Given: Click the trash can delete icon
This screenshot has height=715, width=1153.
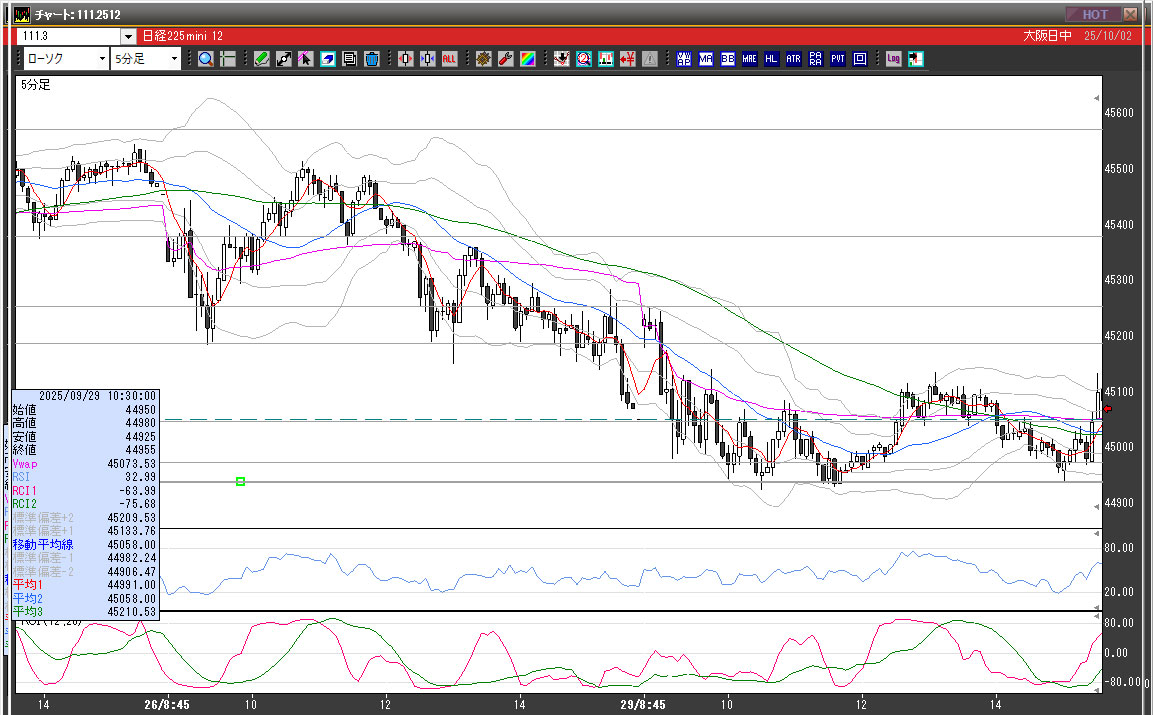Looking at the screenshot, I should pyautogui.click(x=371, y=59).
